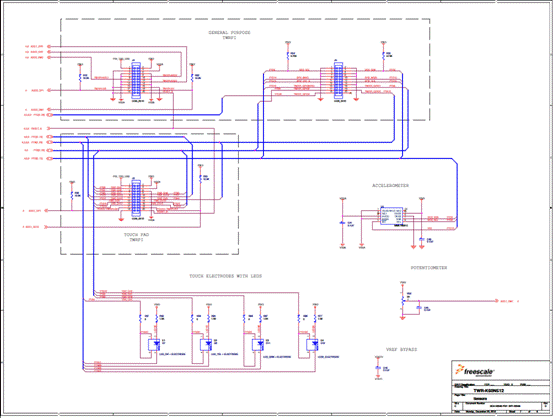Viewport: 553px width, 418px height.
Task: Select the right General Purpose TWRPI connector
Action: click(x=338, y=80)
